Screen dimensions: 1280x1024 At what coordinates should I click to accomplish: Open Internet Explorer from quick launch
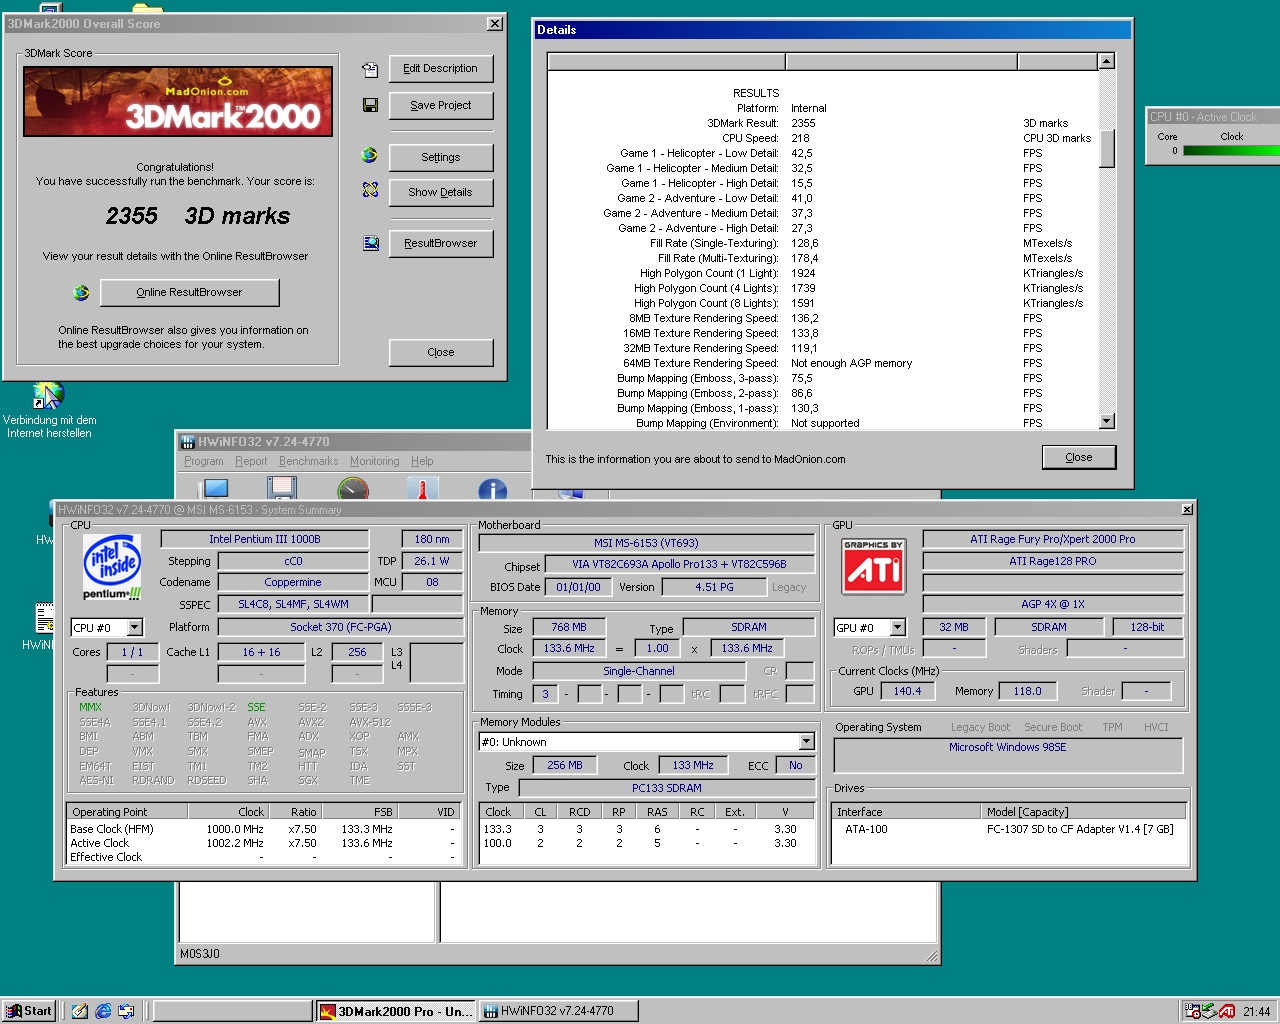pos(103,1011)
